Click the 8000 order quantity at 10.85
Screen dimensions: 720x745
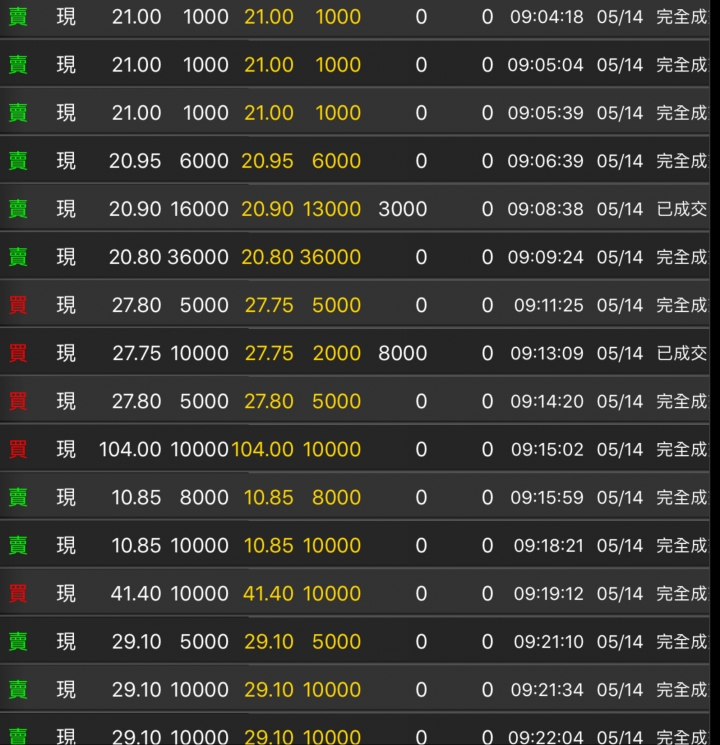pos(204,497)
